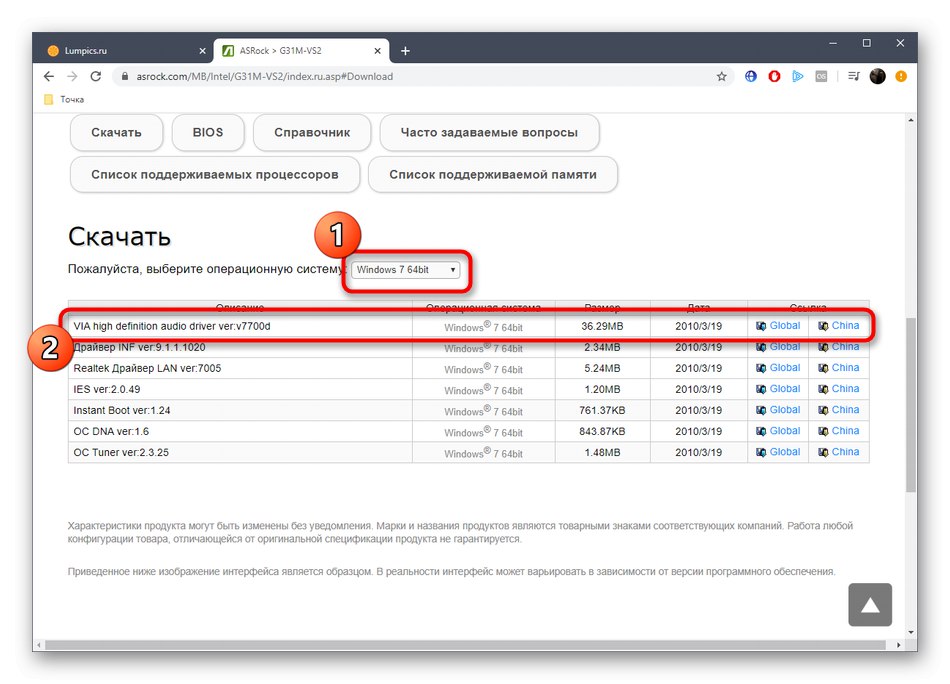
Task: Open the orange alert menu icon
Action: tap(901, 76)
